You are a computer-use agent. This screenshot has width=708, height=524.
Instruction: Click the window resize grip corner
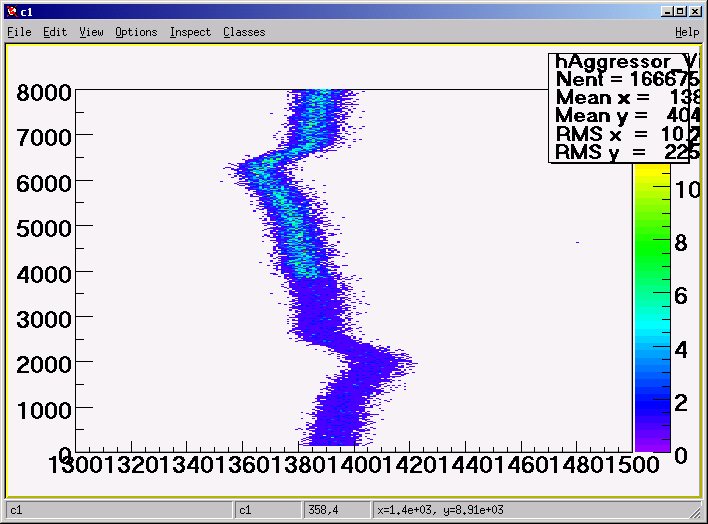(x=695, y=512)
